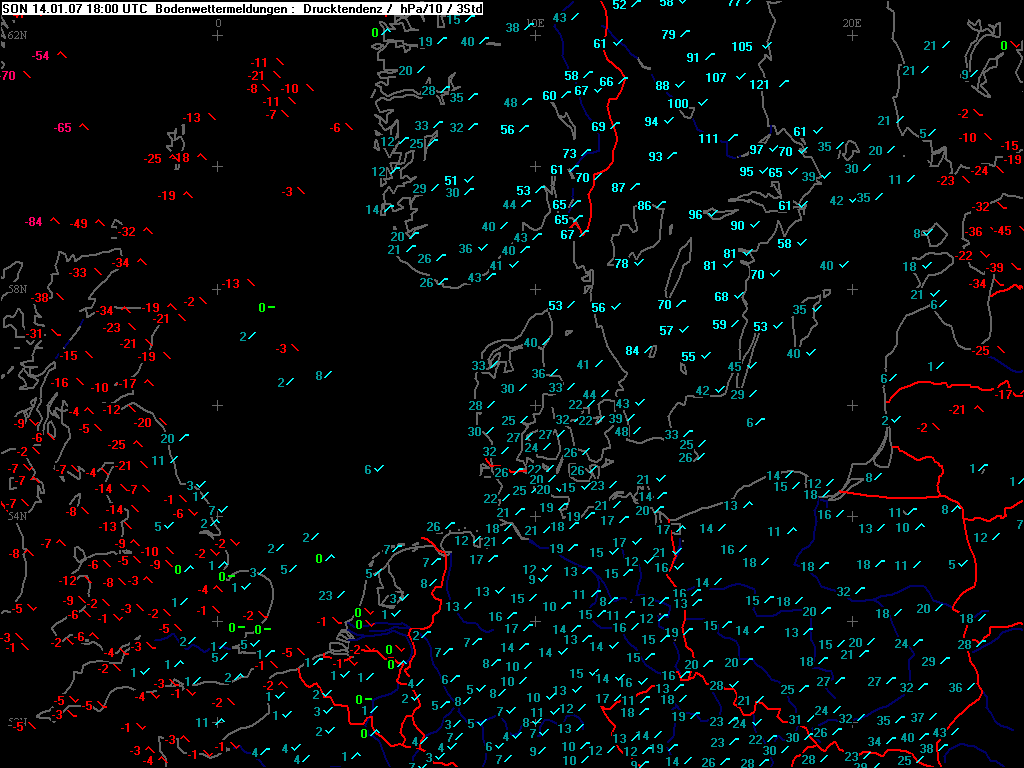Select the cyan station value 96
Screen dimensions: 1024x768
696,215
